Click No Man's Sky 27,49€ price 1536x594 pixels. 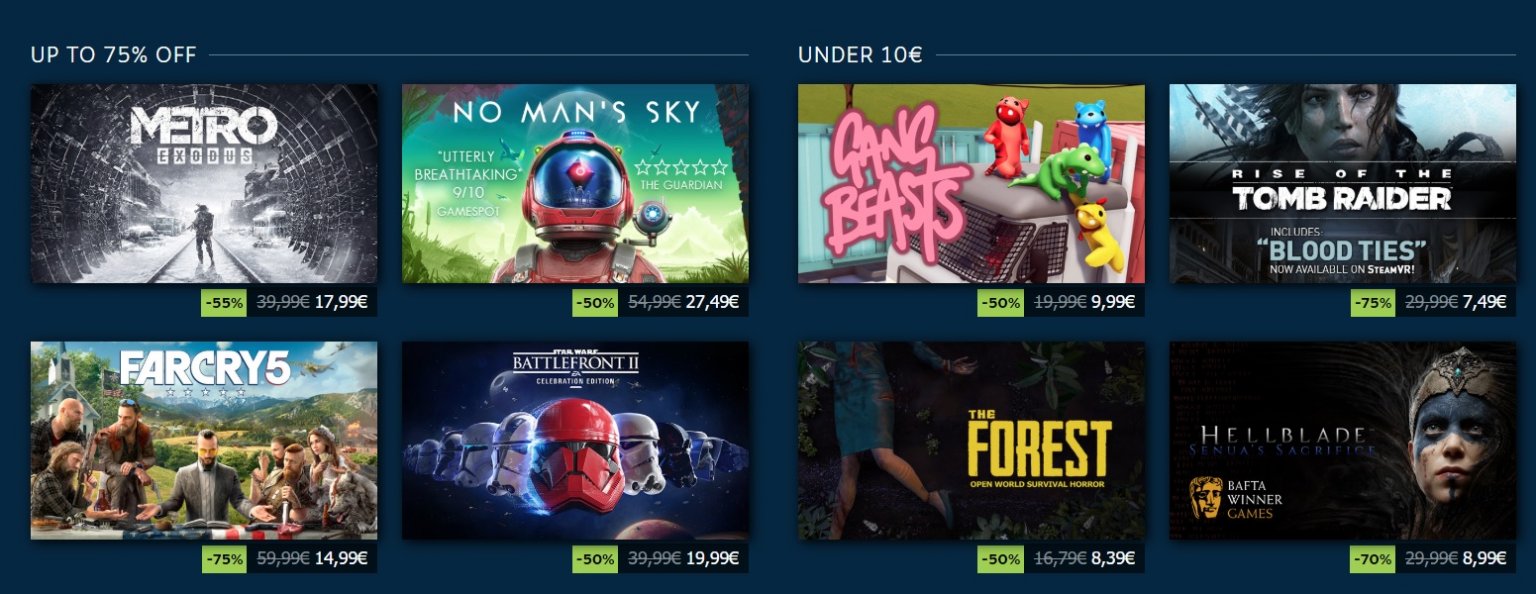coord(712,302)
